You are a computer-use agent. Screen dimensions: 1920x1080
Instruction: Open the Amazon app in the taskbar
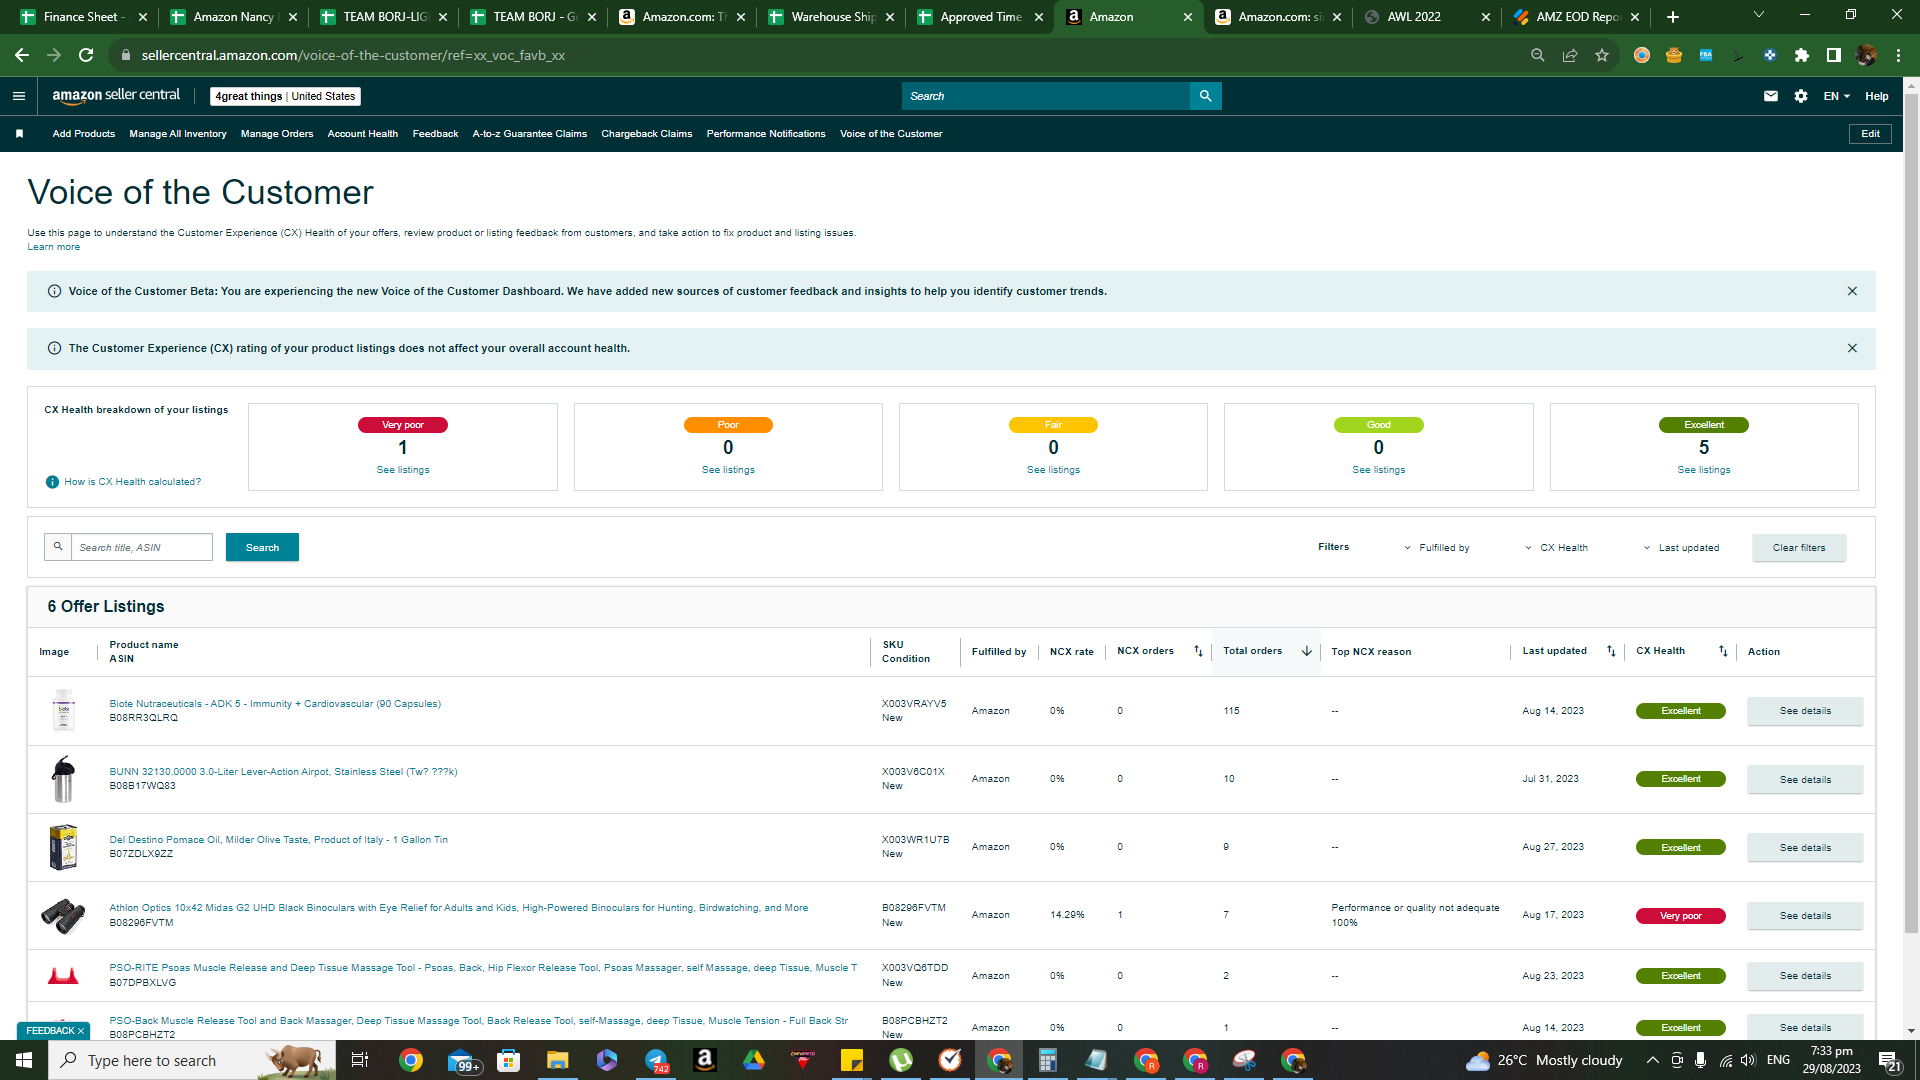(x=705, y=1060)
